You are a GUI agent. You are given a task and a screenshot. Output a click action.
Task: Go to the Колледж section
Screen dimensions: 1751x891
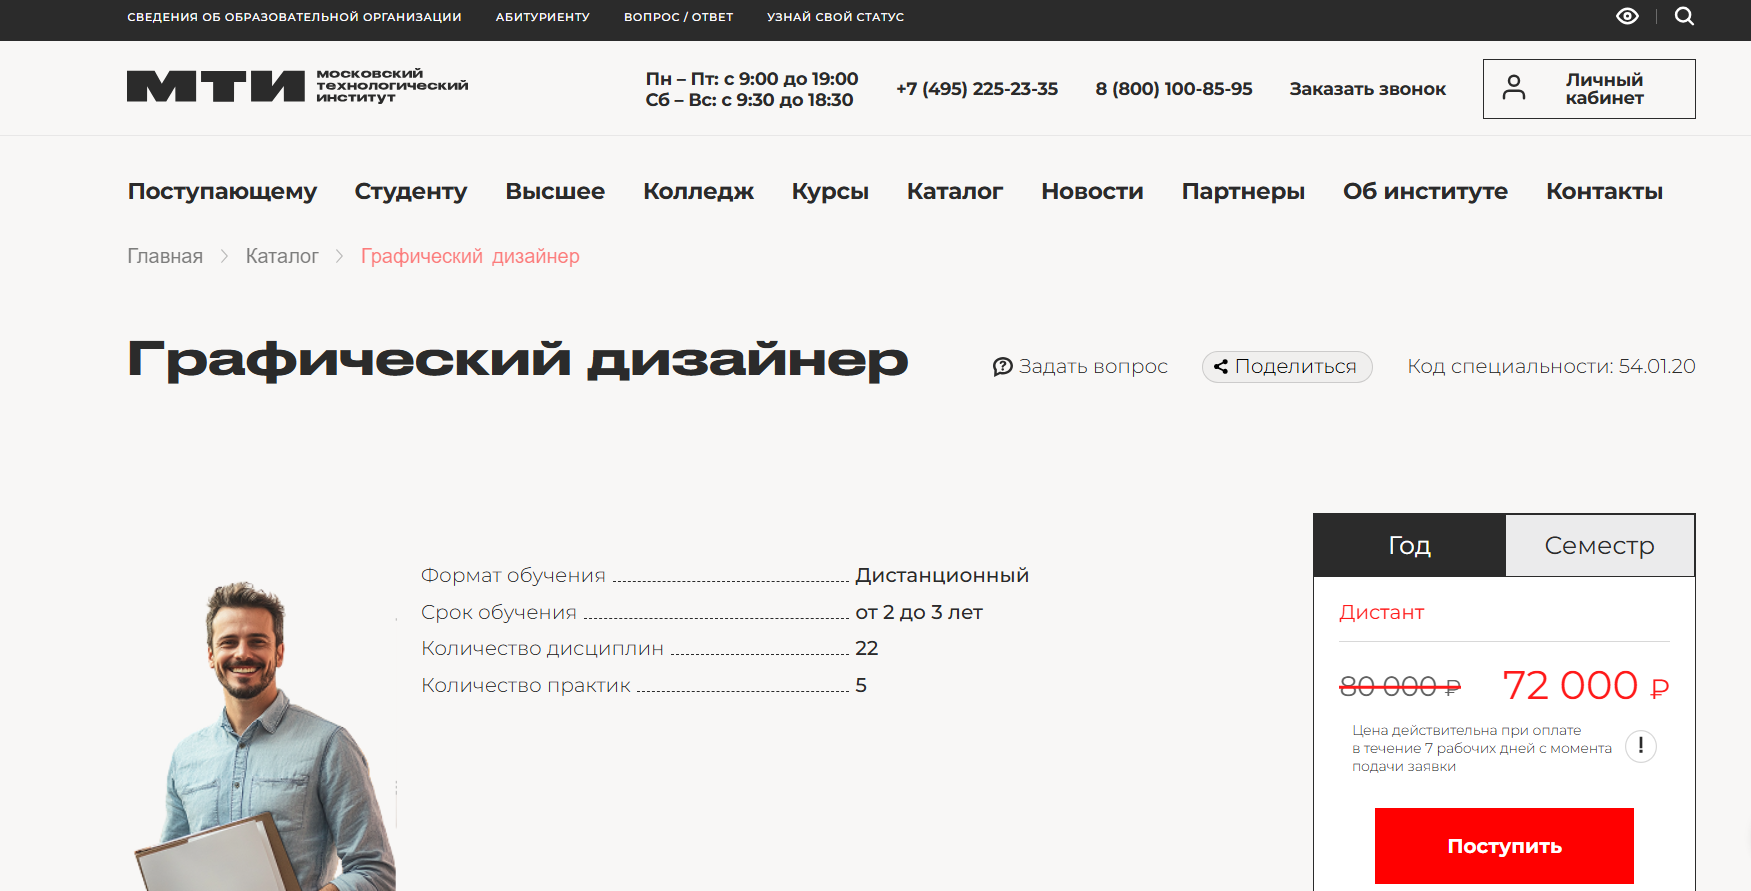698,191
